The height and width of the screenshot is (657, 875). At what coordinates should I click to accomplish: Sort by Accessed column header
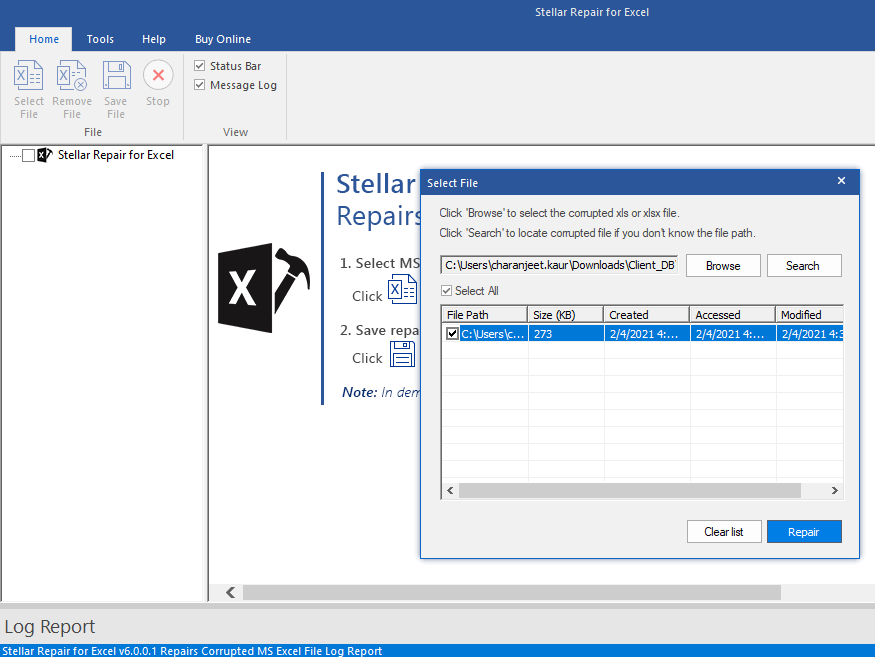click(732, 315)
